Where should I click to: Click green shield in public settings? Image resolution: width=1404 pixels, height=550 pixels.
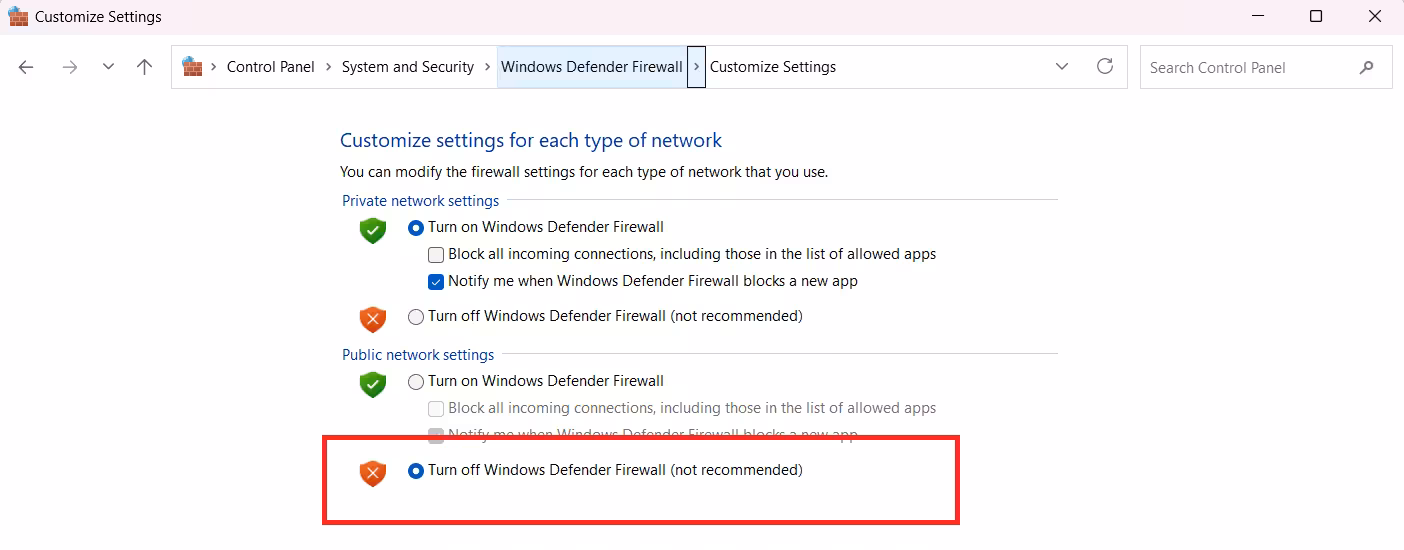click(373, 384)
